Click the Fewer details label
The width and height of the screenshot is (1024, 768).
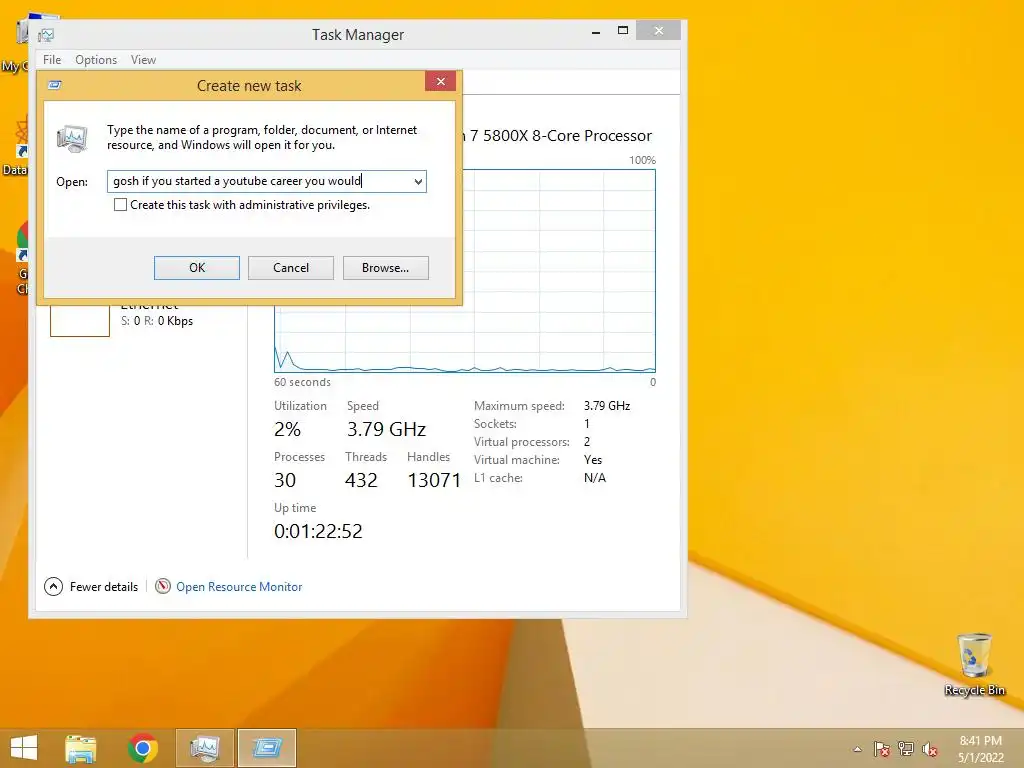click(x=104, y=587)
